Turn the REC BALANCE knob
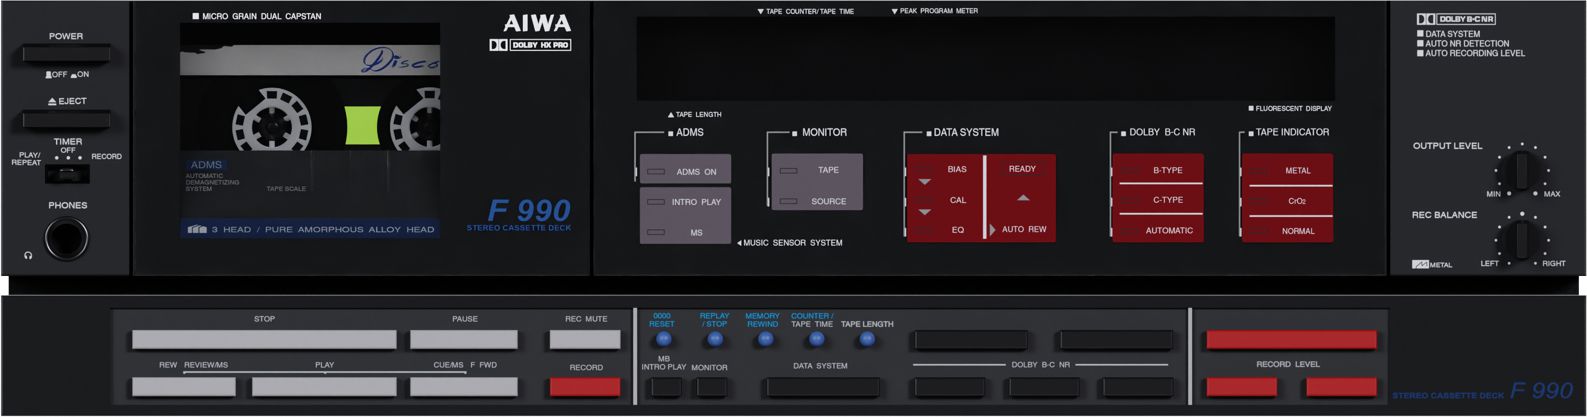This screenshot has width=1587, height=417. [x=1521, y=240]
